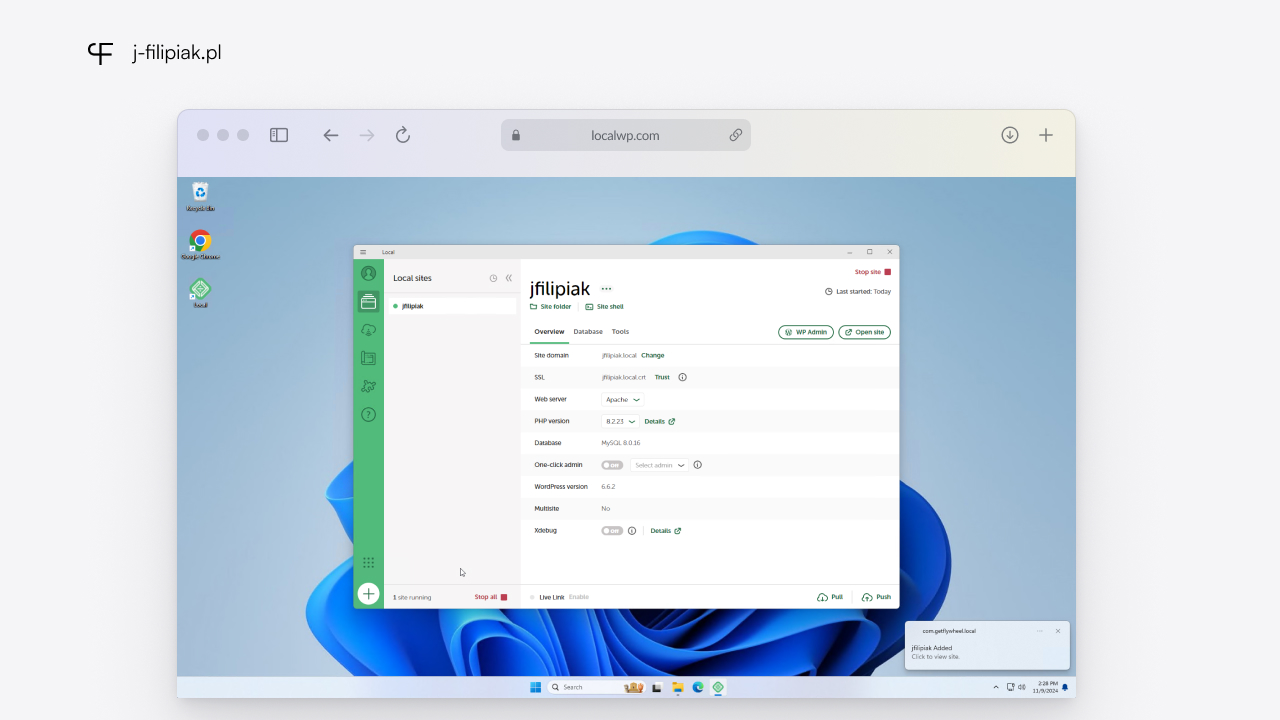
Task: Open Microsoft Edge in the taskbar
Action: click(698, 687)
